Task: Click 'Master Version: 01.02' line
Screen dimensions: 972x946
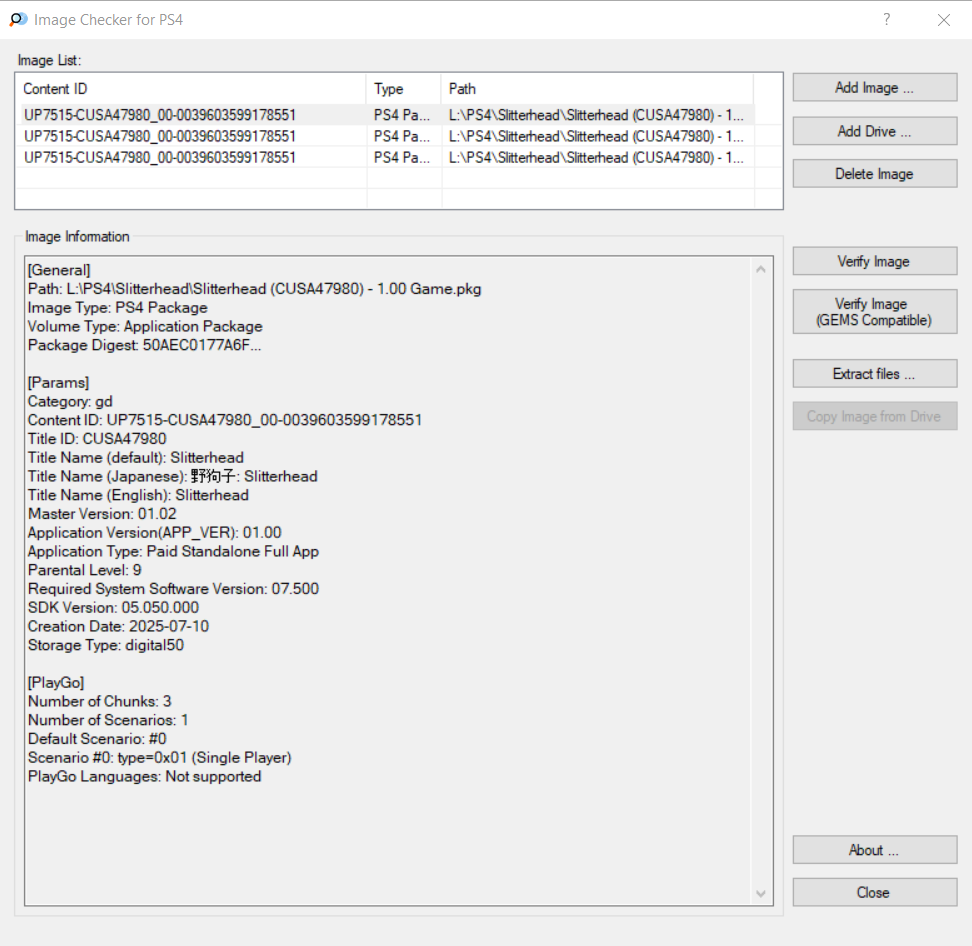Action: pos(102,514)
